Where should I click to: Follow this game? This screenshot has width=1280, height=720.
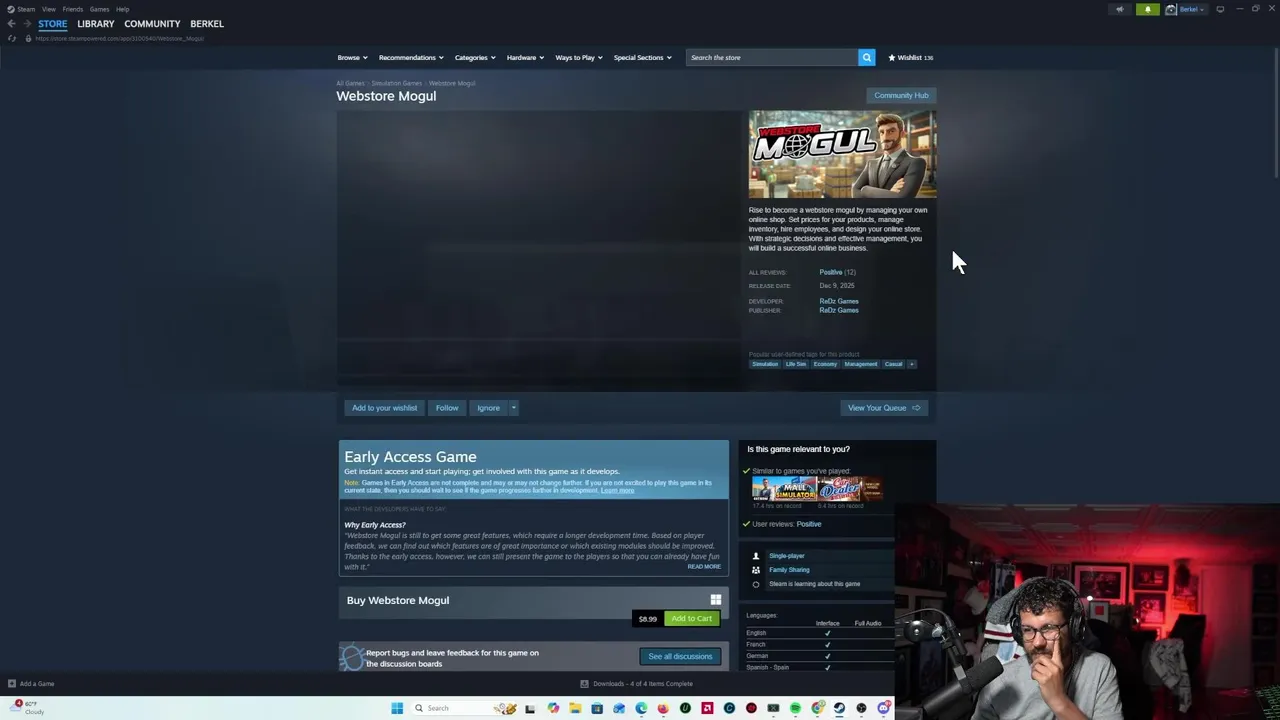point(447,408)
